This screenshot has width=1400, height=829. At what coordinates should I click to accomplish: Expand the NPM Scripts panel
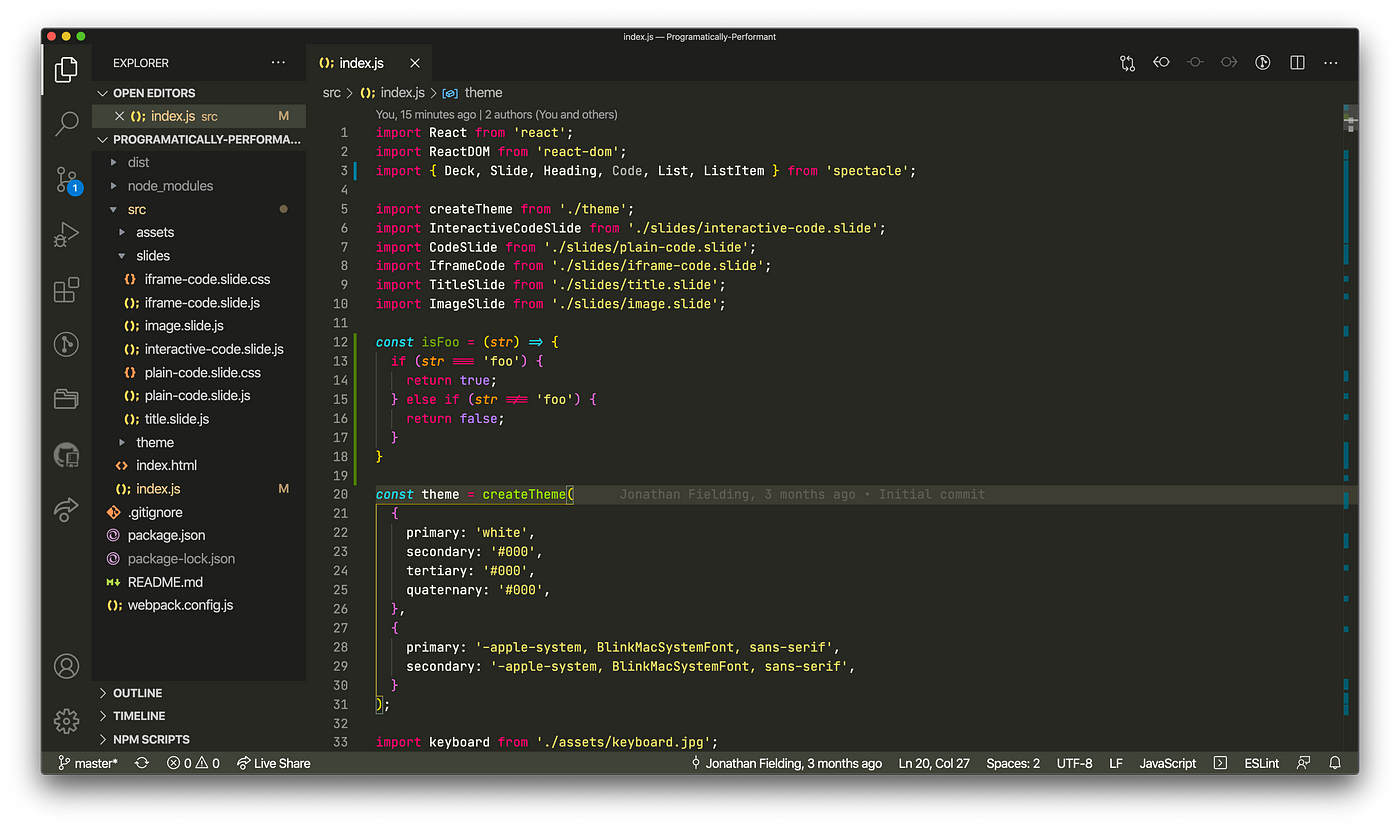coord(198,740)
